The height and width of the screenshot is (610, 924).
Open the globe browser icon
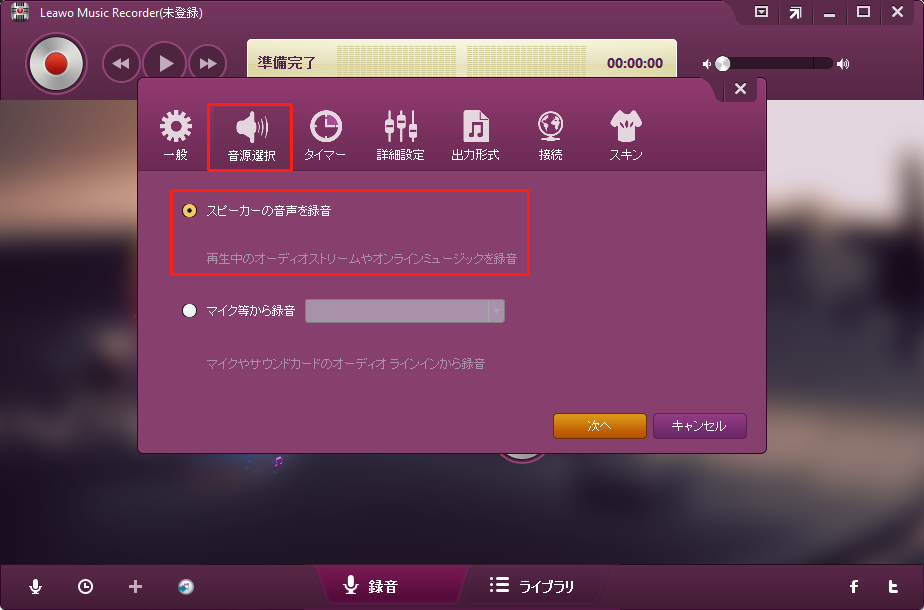tap(185, 588)
